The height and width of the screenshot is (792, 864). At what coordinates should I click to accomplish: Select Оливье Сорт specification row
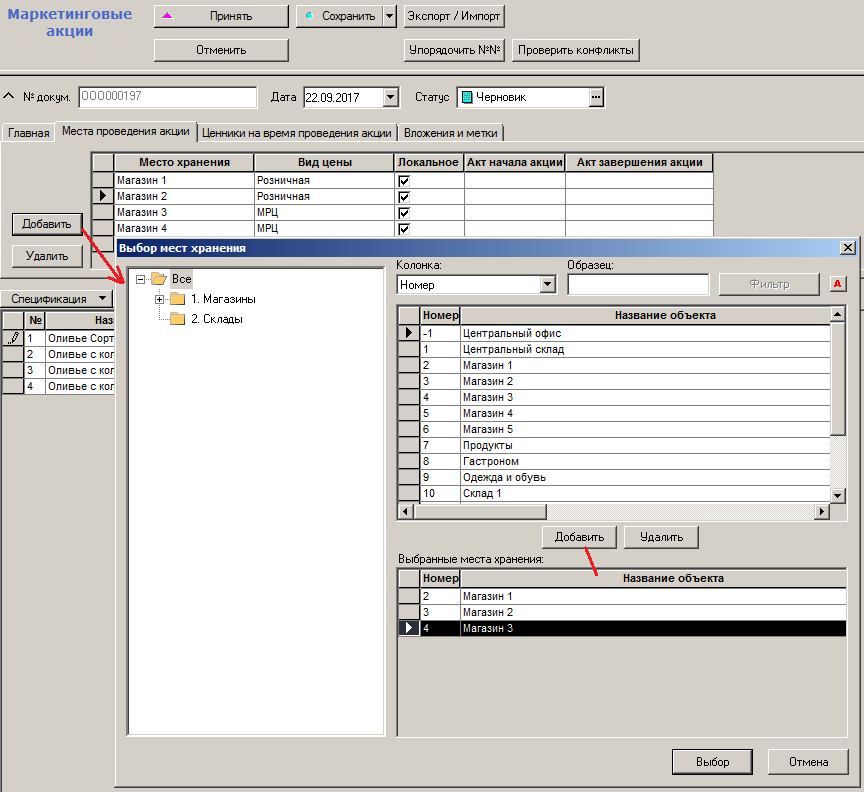(x=58, y=338)
